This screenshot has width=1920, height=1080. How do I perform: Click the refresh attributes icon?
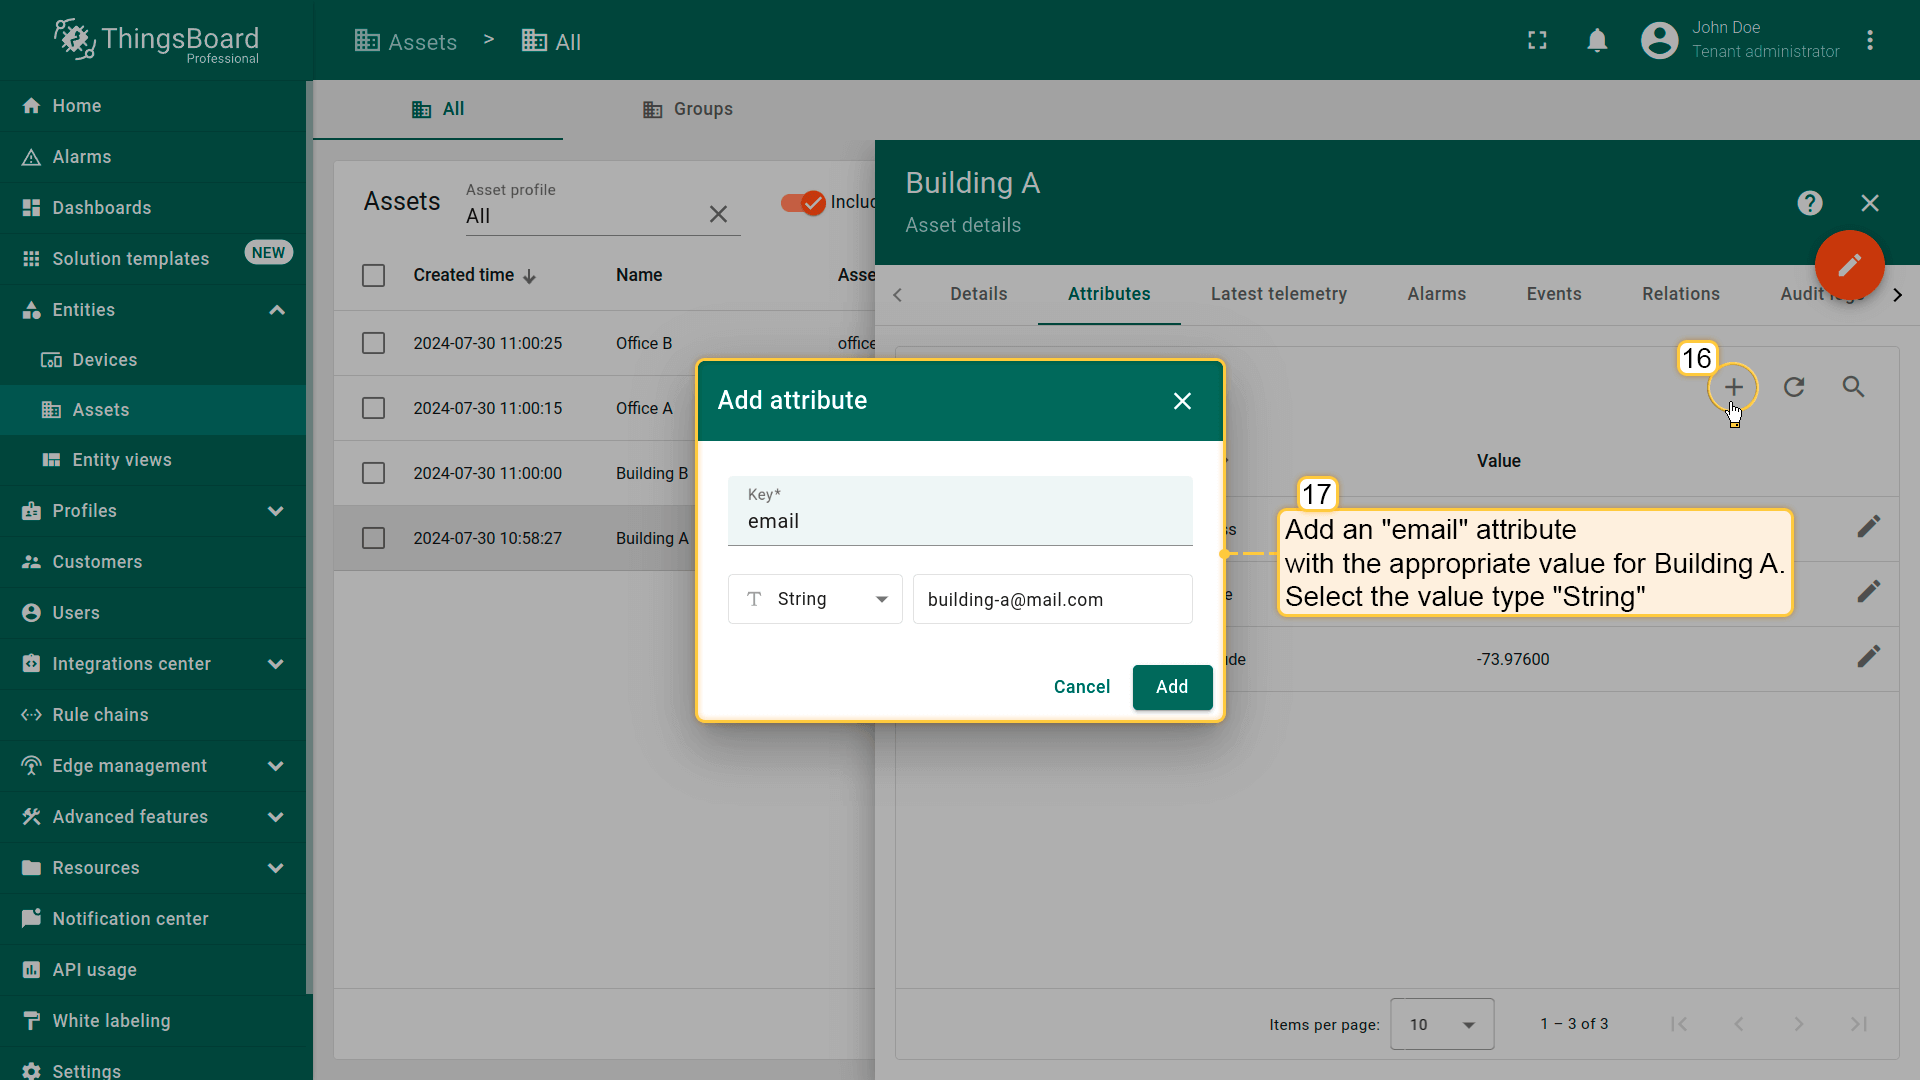pyautogui.click(x=1794, y=387)
